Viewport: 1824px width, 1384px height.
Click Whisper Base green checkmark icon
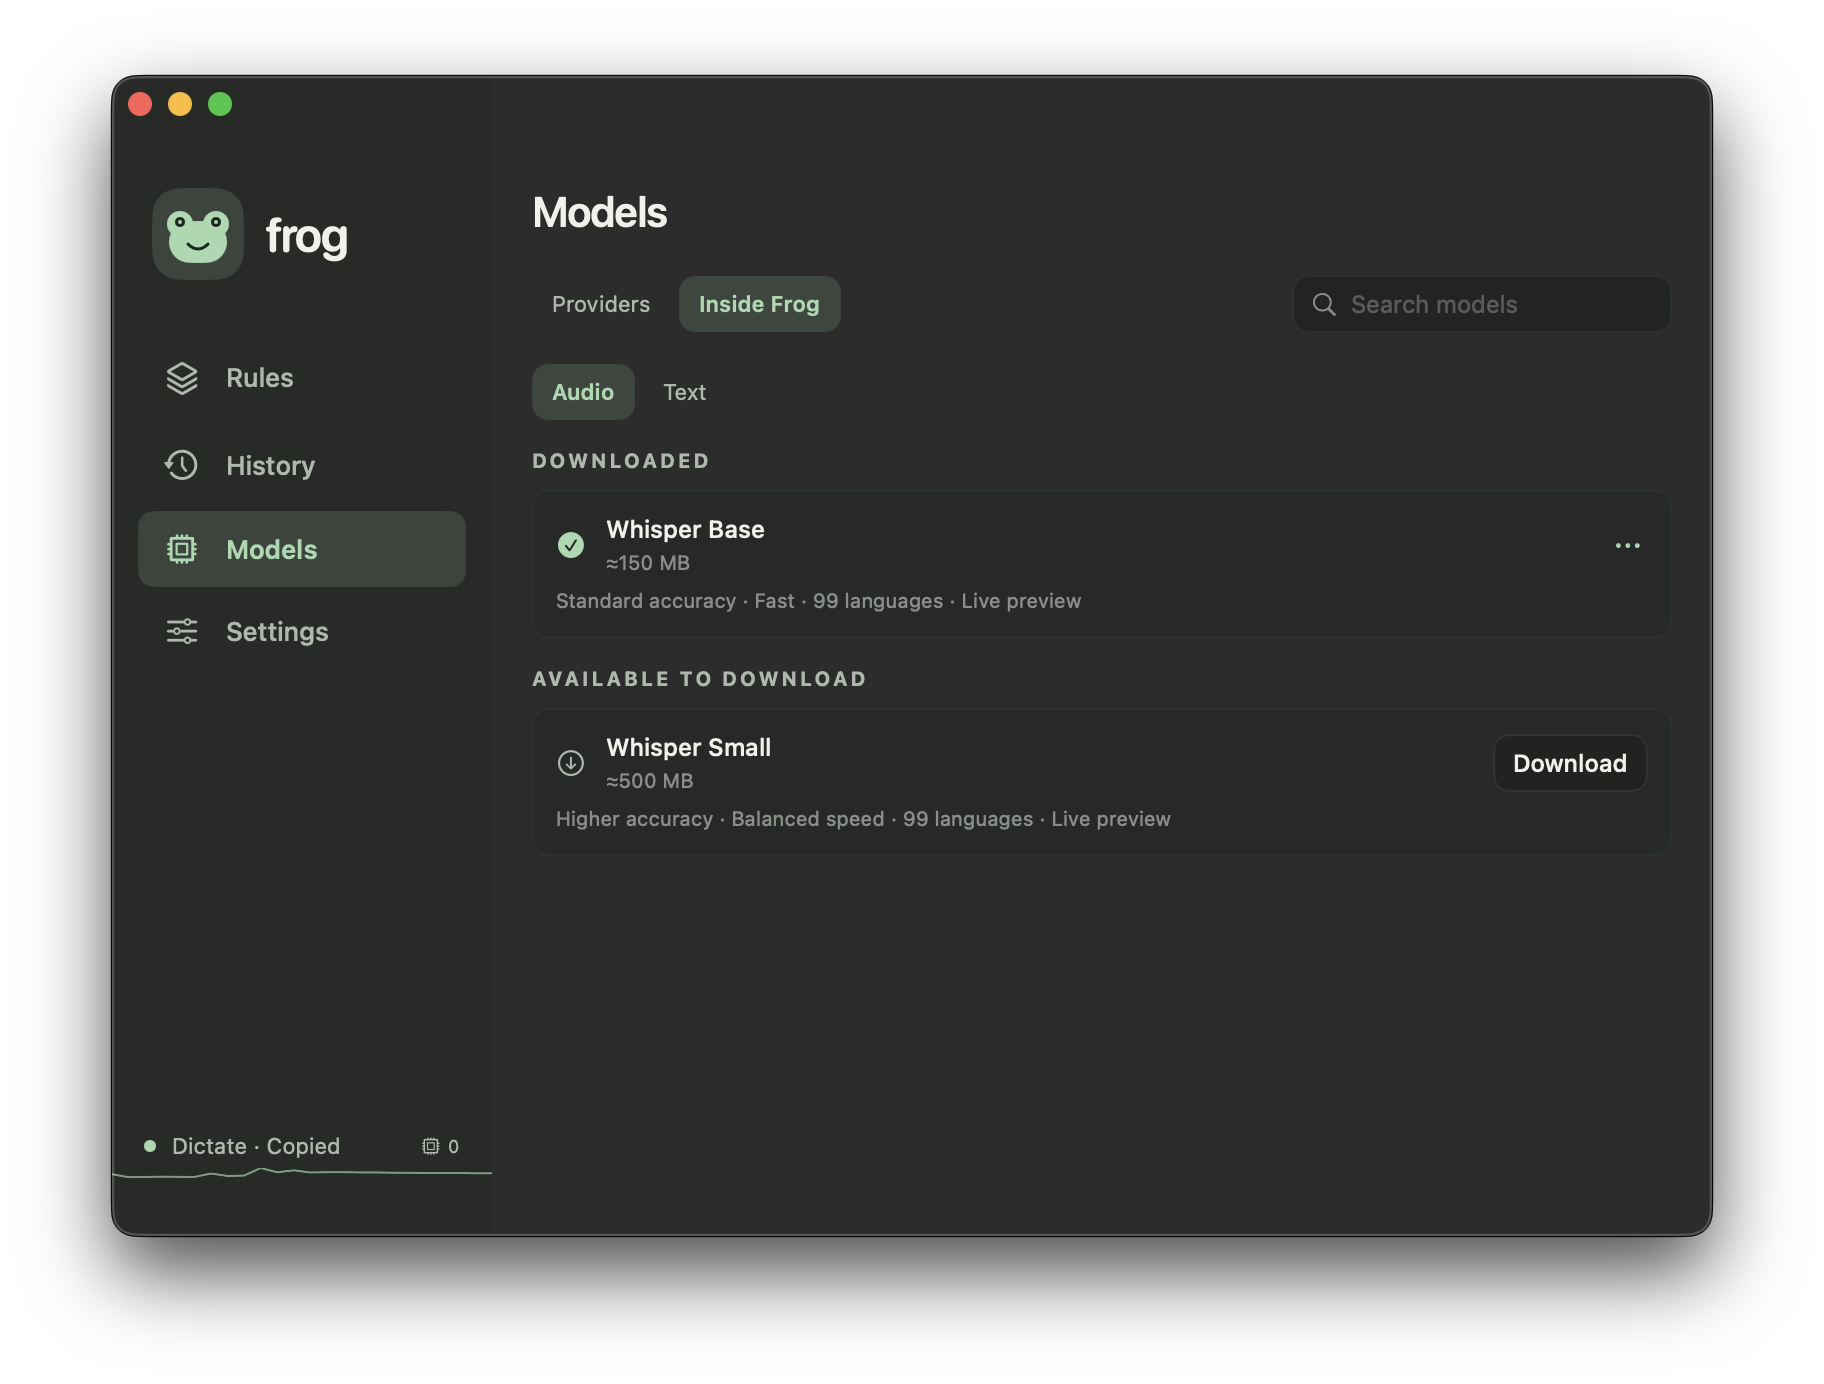point(571,545)
